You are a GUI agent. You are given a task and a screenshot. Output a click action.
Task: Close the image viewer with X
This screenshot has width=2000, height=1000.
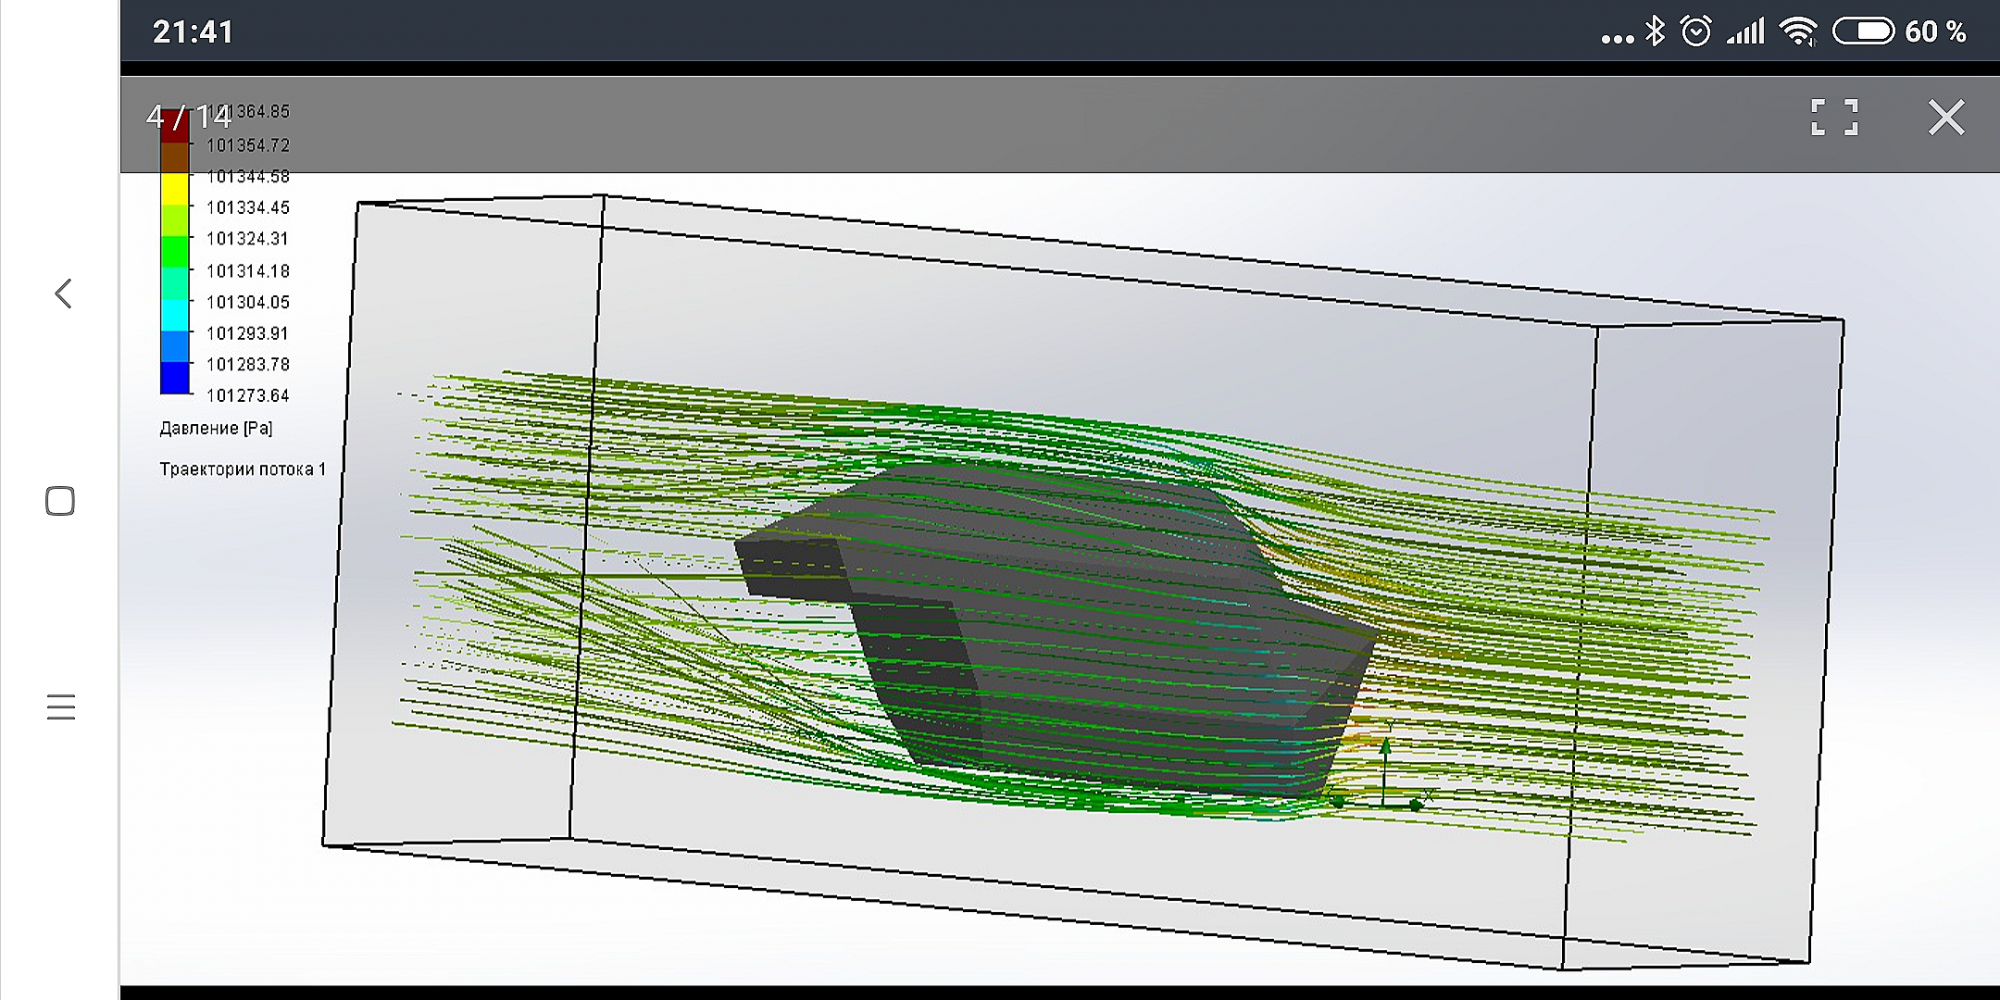(1945, 117)
